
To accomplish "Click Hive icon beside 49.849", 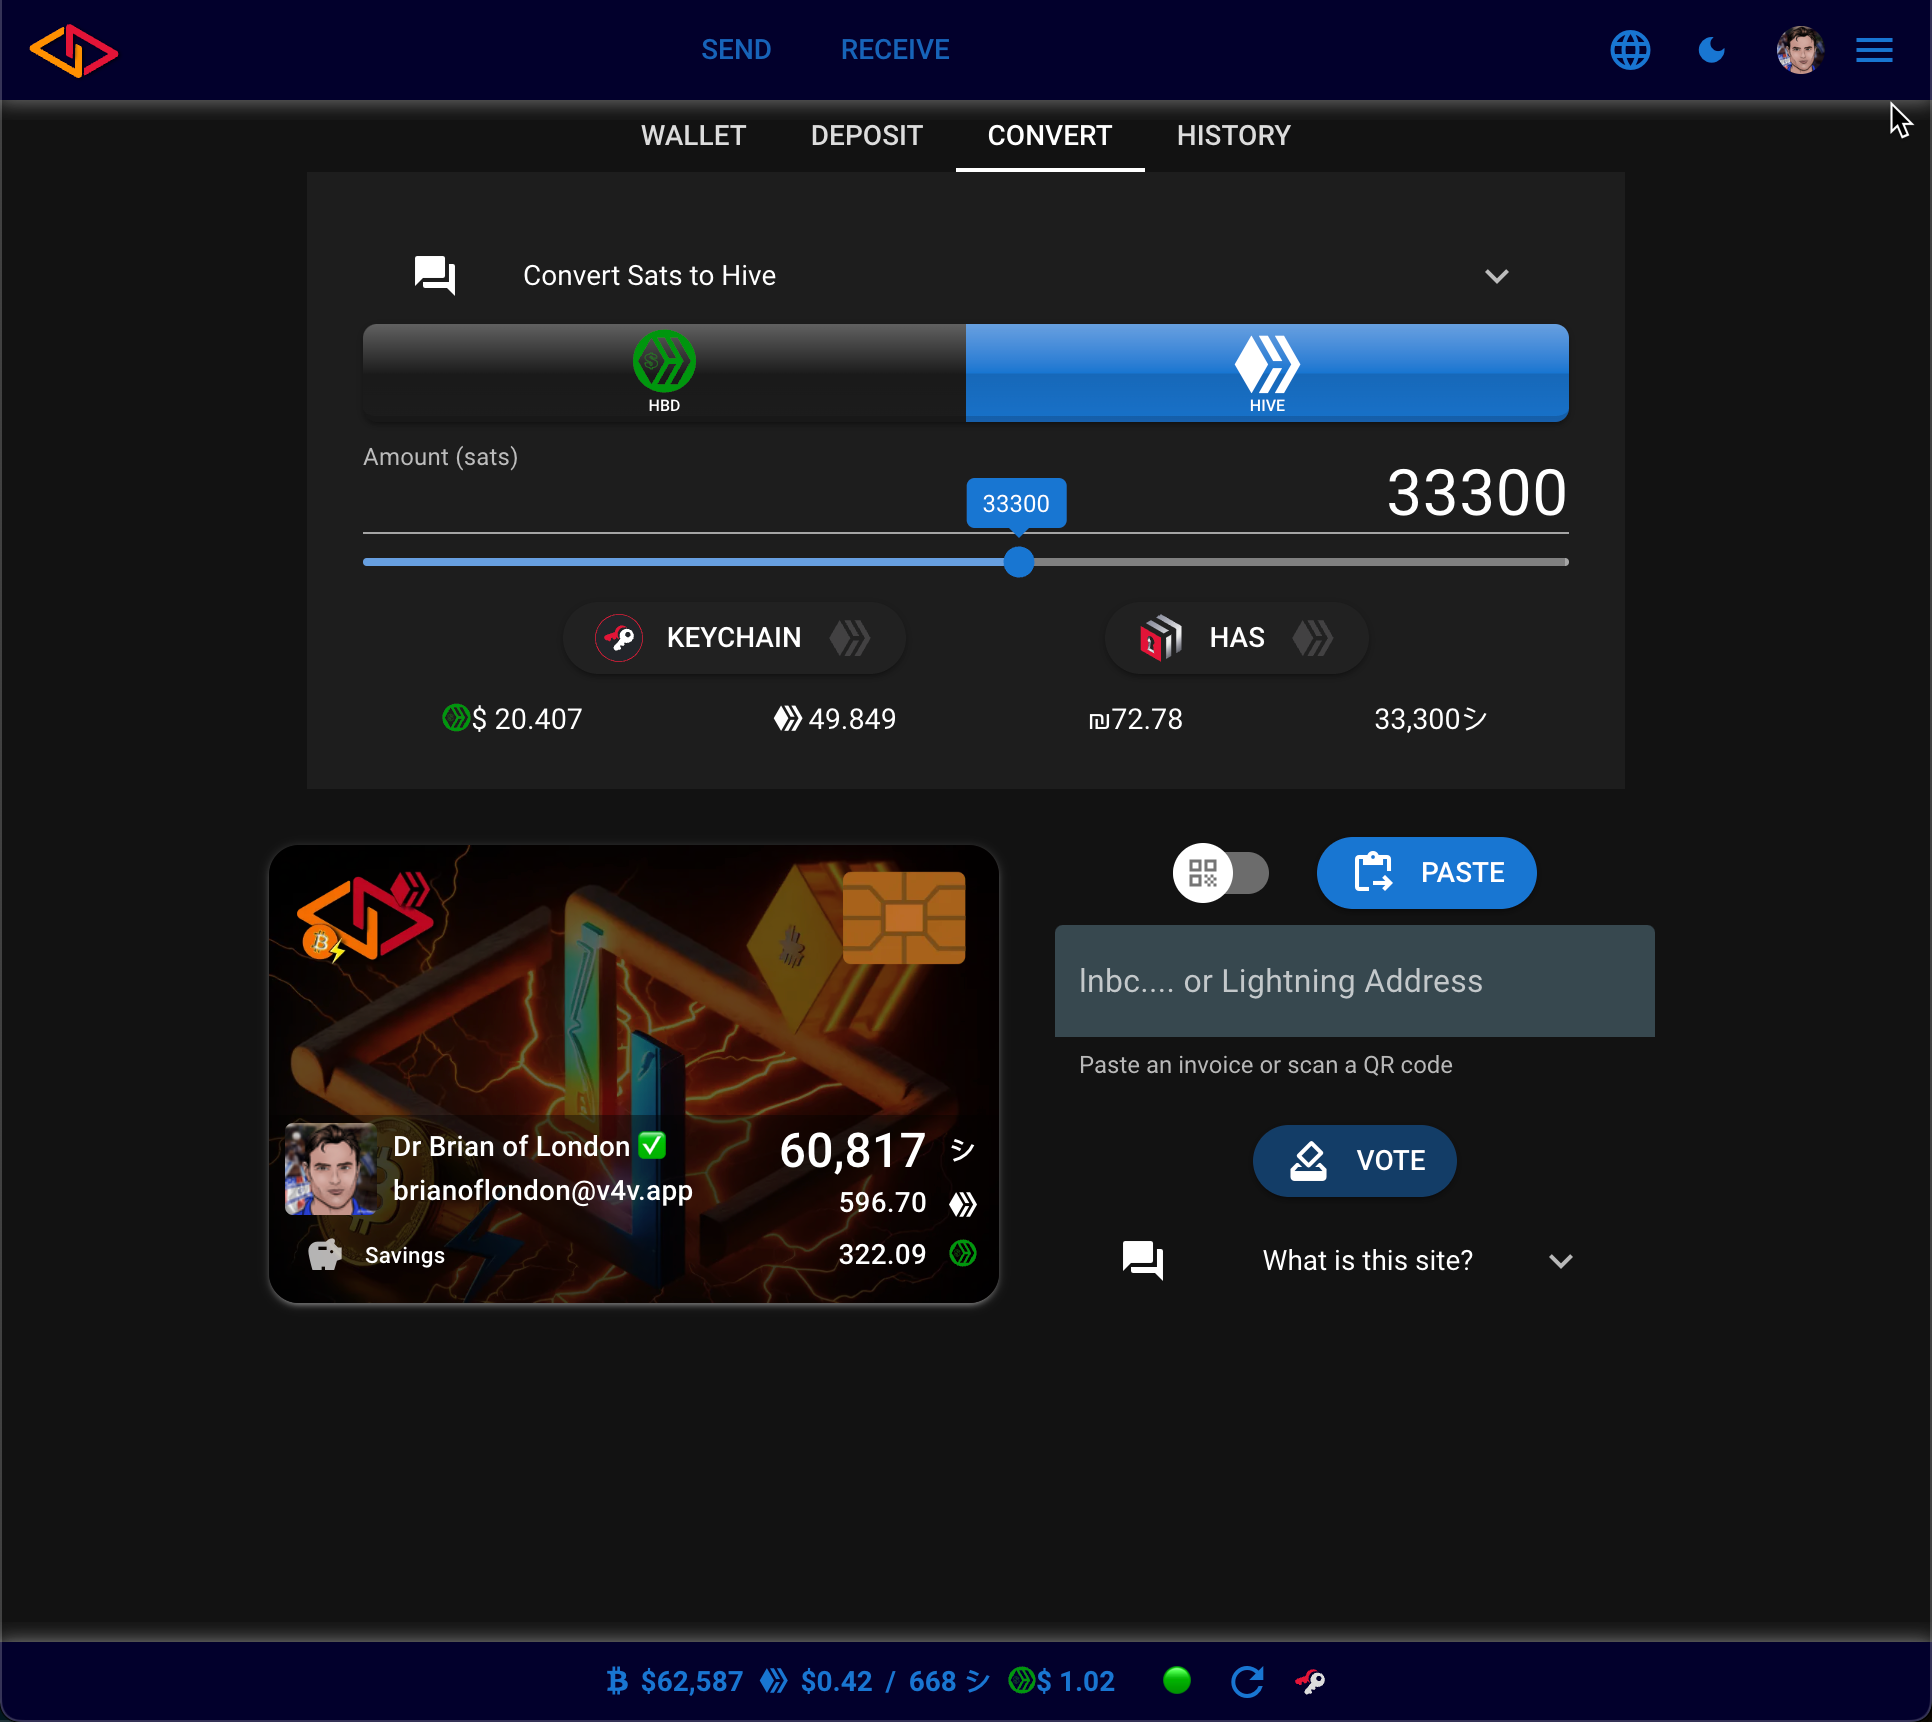I will click(788, 718).
